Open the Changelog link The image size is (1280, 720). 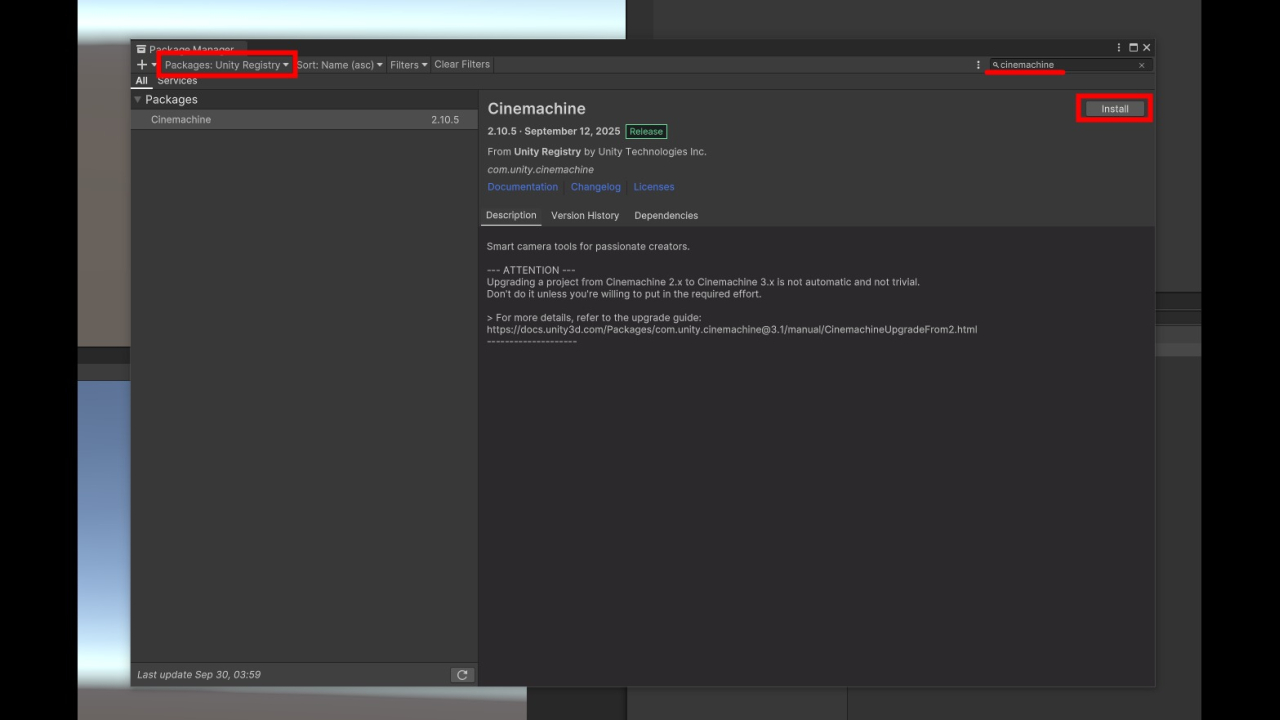(x=596, y=187)
